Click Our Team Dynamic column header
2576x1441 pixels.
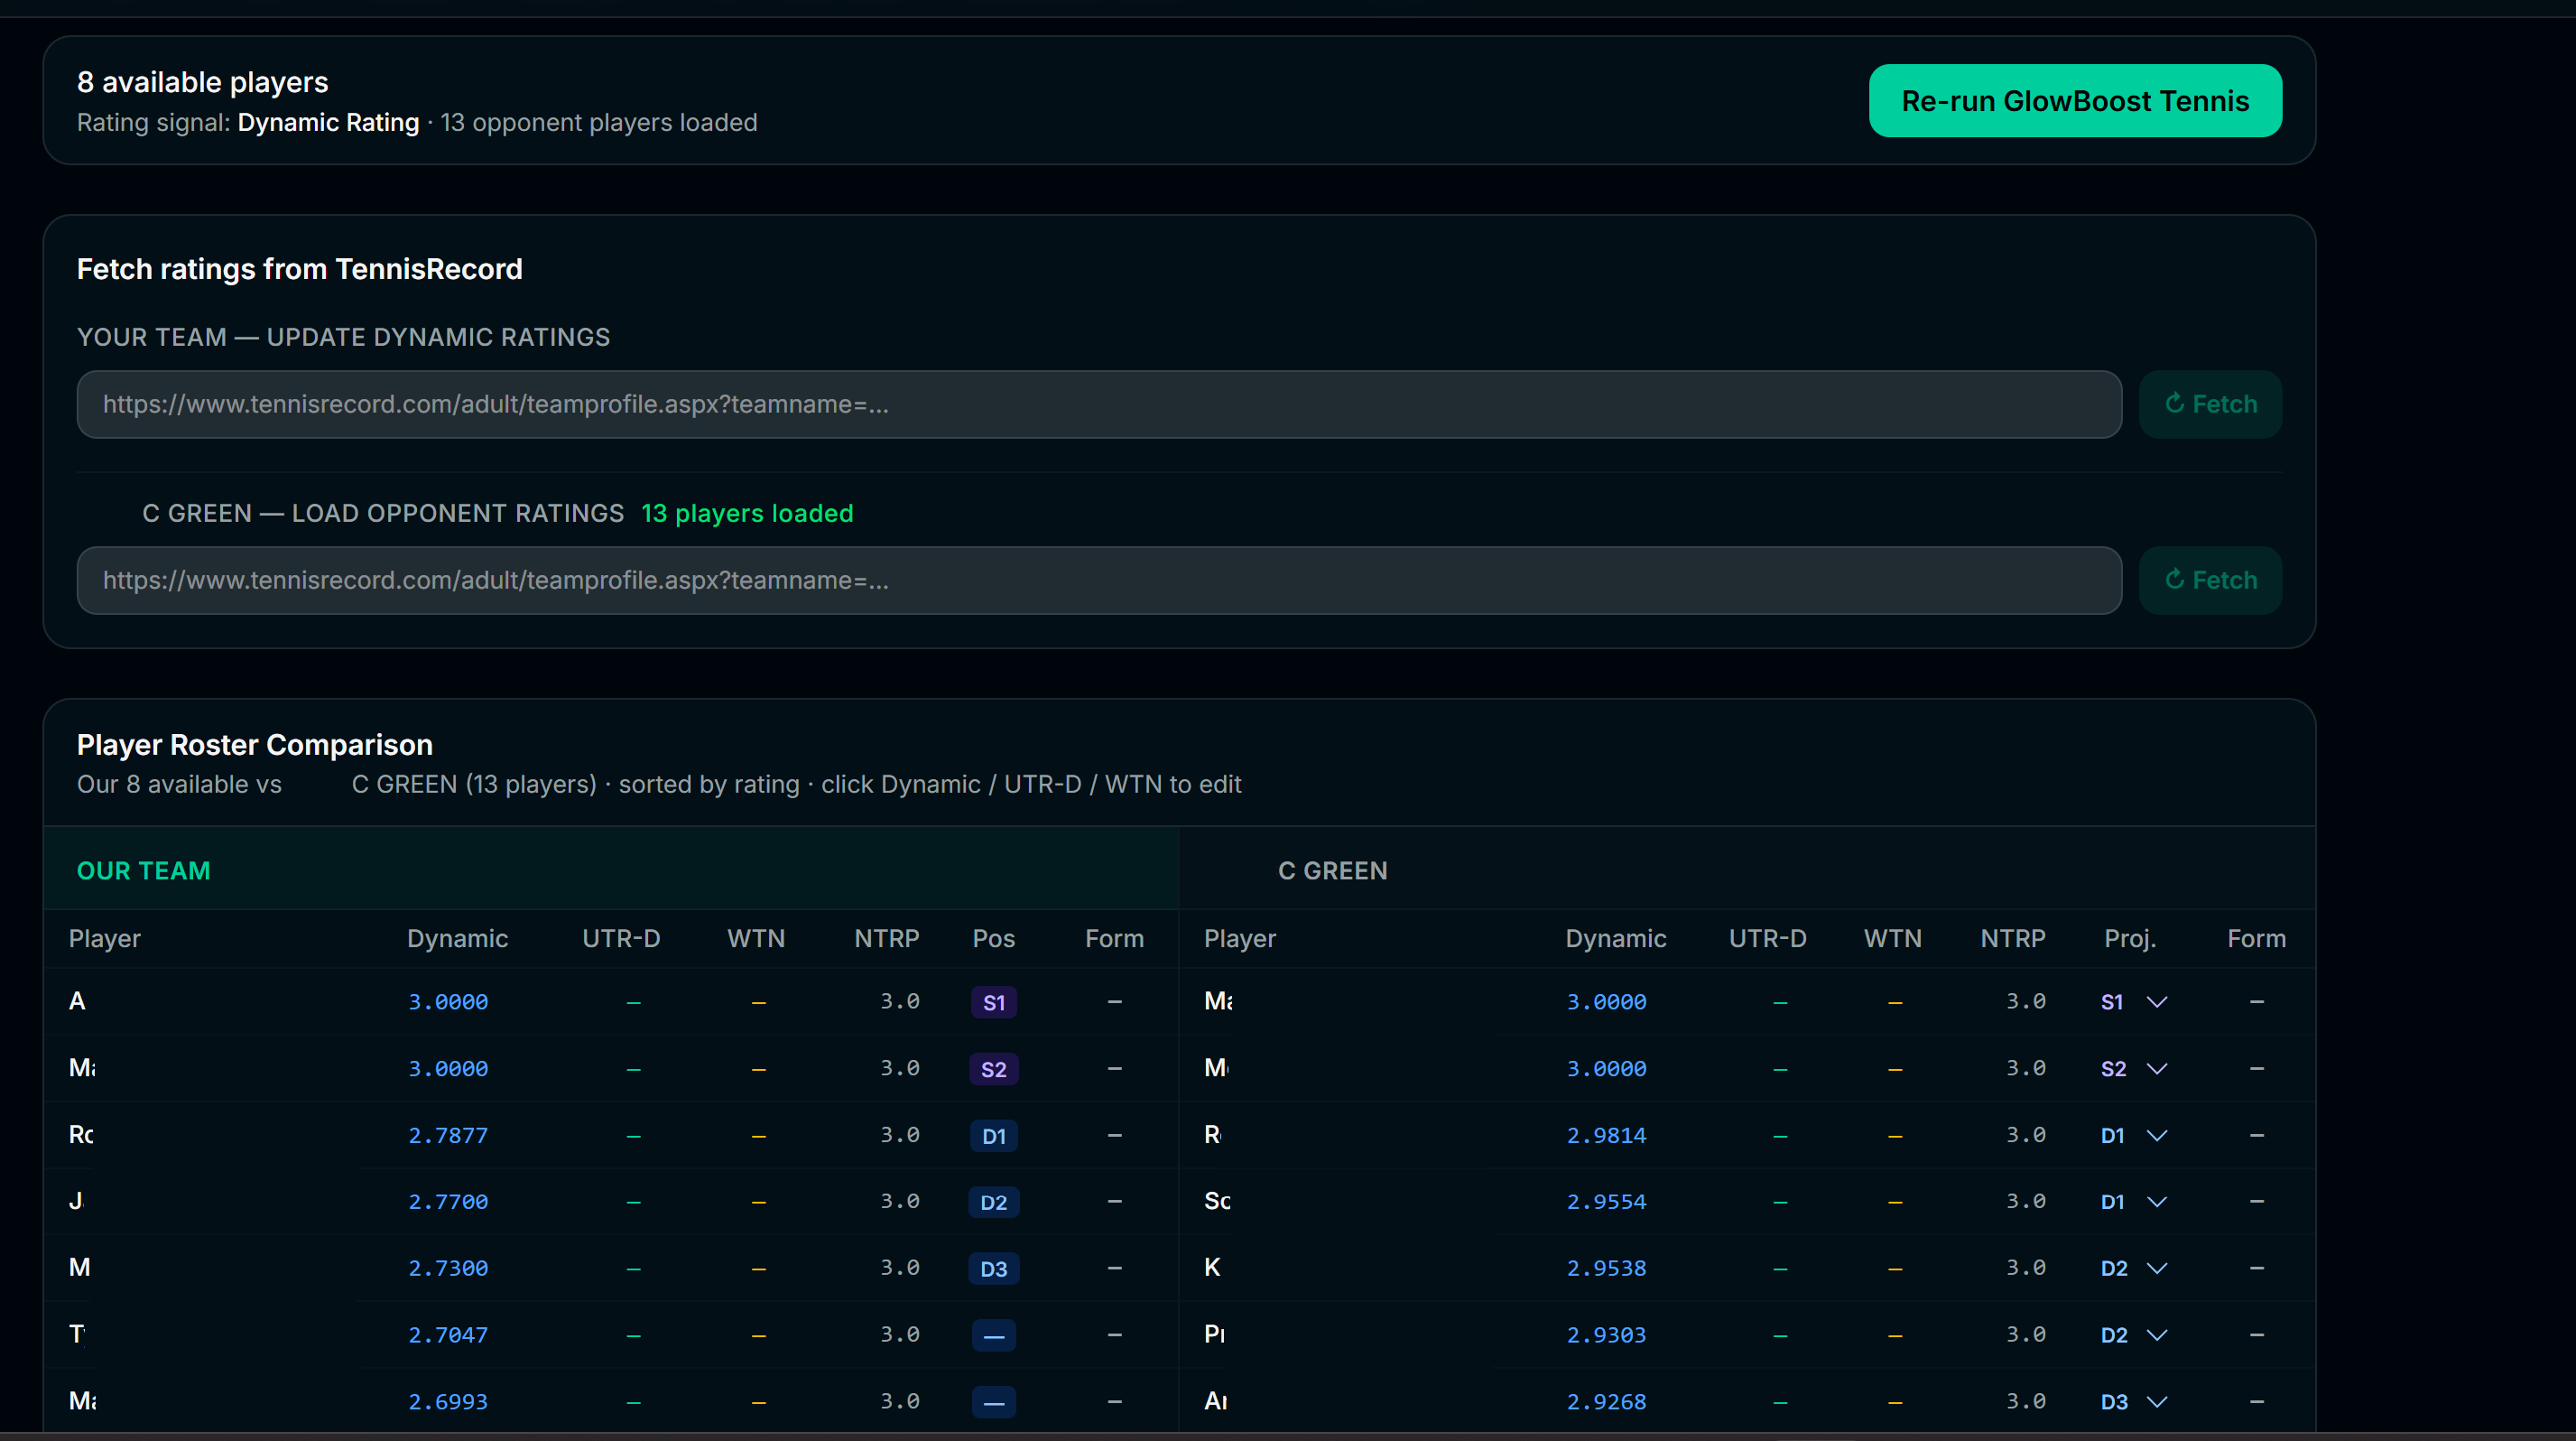[458, 939]
